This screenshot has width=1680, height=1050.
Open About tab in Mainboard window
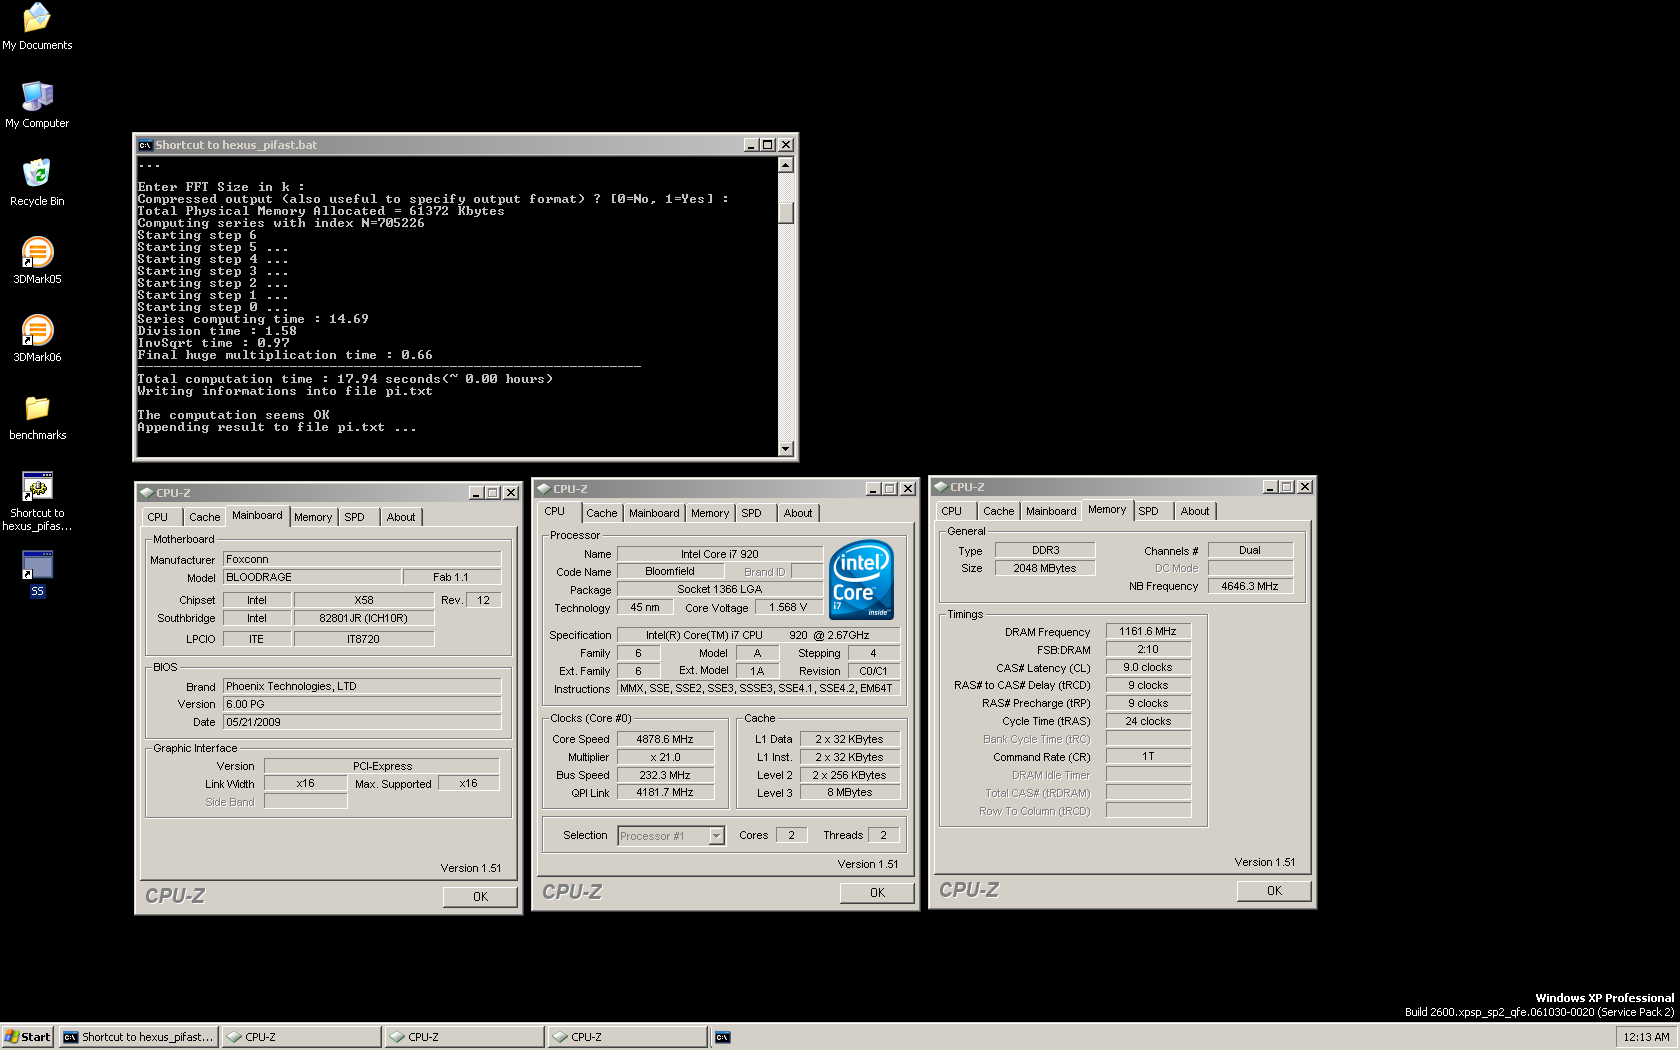click(401, 517)
